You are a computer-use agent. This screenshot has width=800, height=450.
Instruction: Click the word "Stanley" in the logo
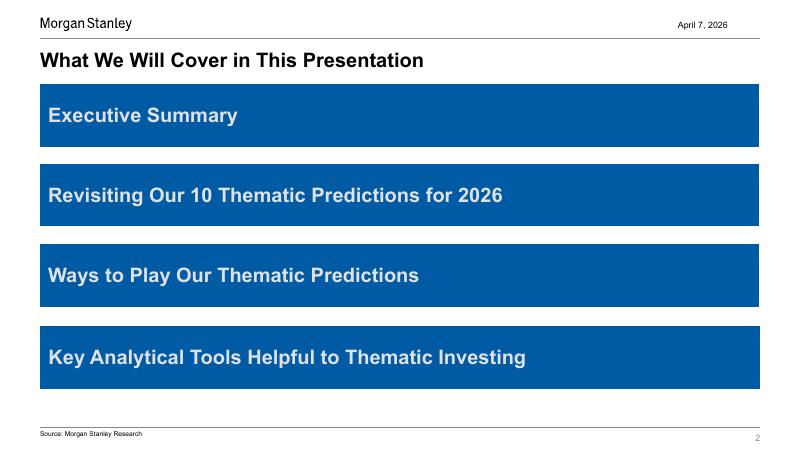(x=110, y=23)
